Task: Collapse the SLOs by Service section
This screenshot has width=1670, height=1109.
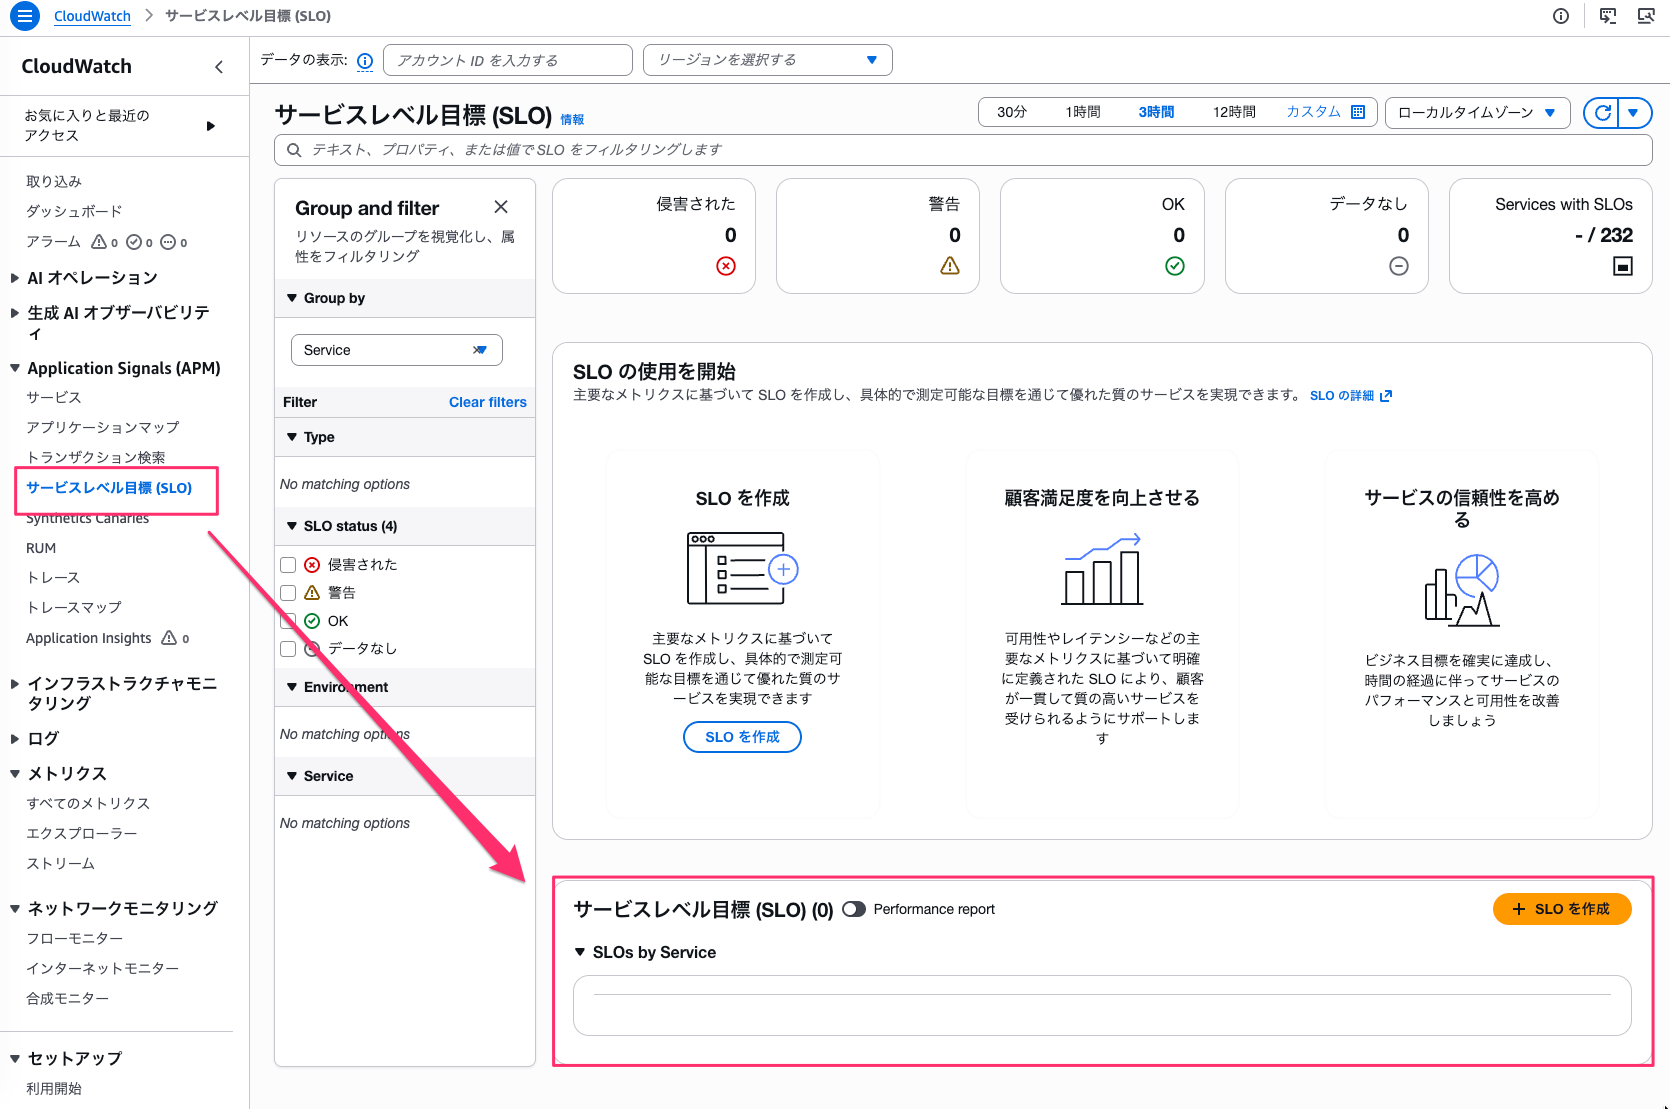Action: (x=581, y=952)
